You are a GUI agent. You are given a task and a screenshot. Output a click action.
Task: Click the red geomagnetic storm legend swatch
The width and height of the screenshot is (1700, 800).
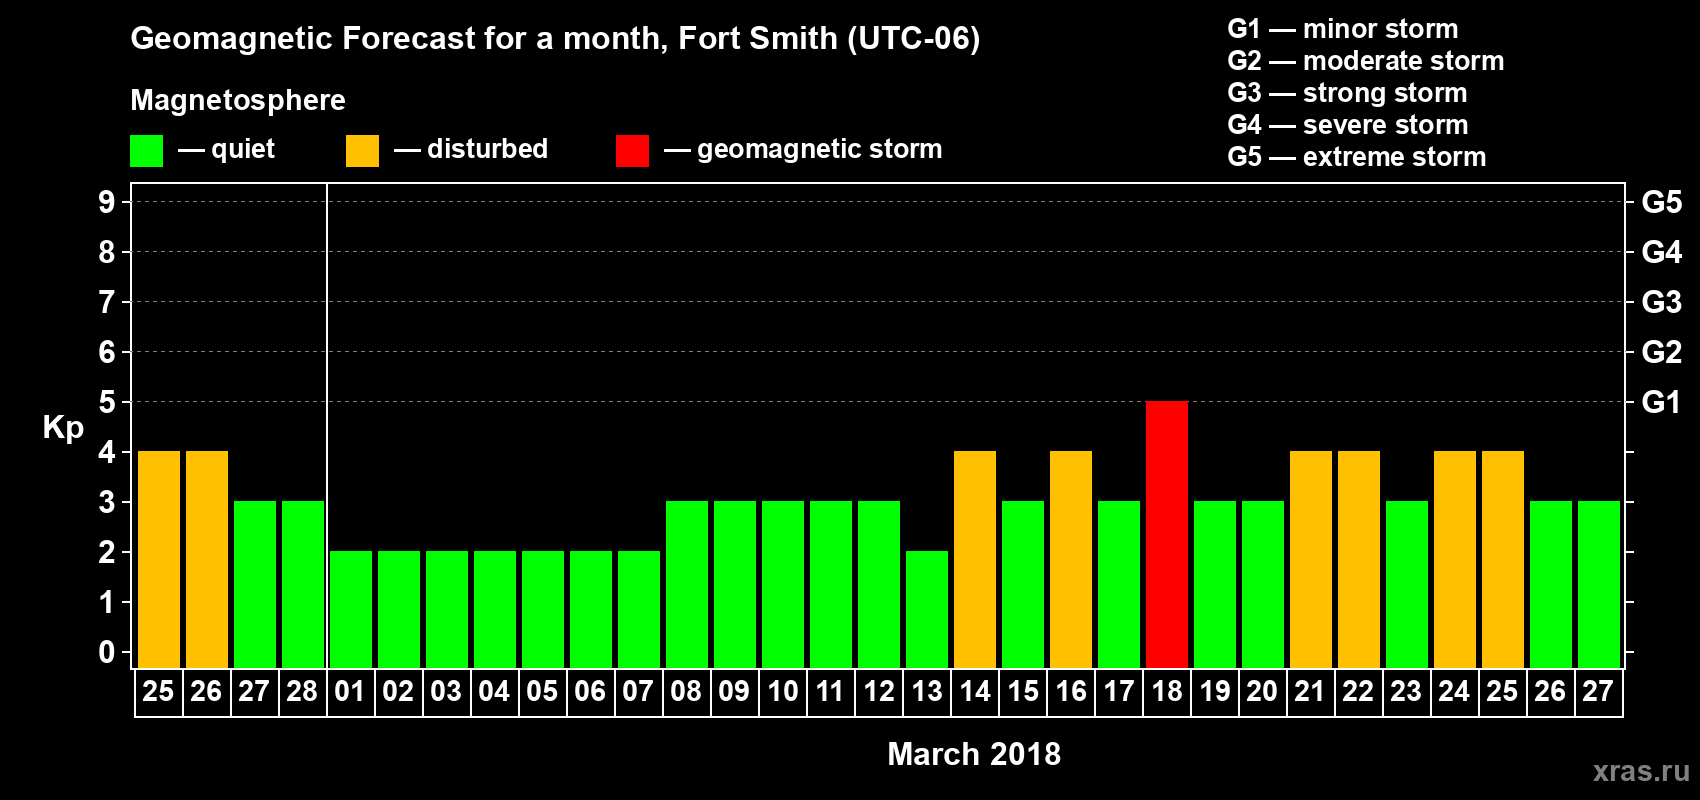(632, 151)
